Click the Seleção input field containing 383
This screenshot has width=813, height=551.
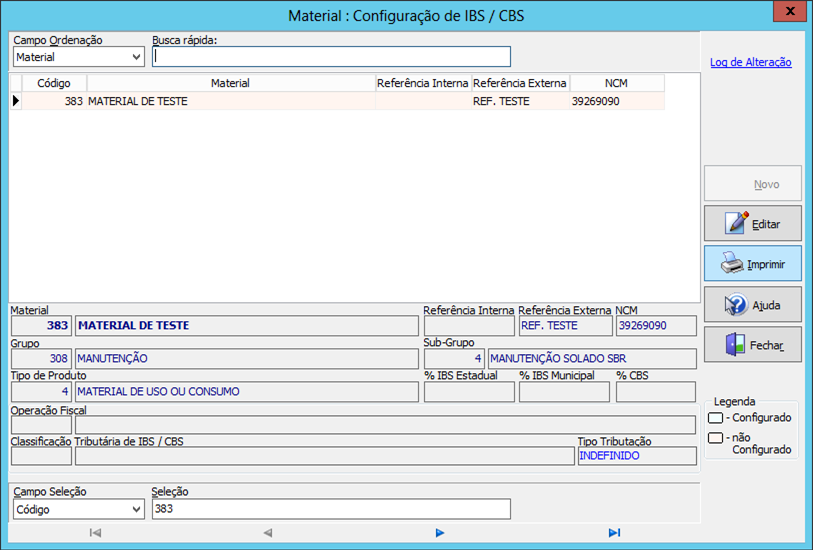331,510
